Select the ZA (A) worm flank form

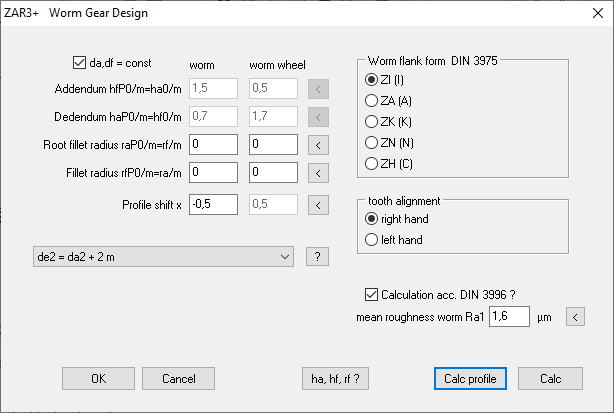373,100
